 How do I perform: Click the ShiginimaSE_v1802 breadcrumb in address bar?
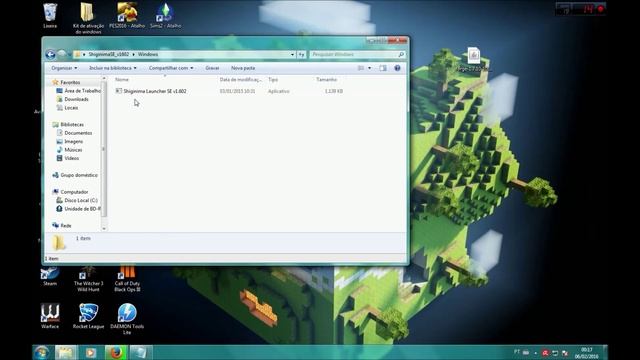pyautogui.click(x=109, y=54)
